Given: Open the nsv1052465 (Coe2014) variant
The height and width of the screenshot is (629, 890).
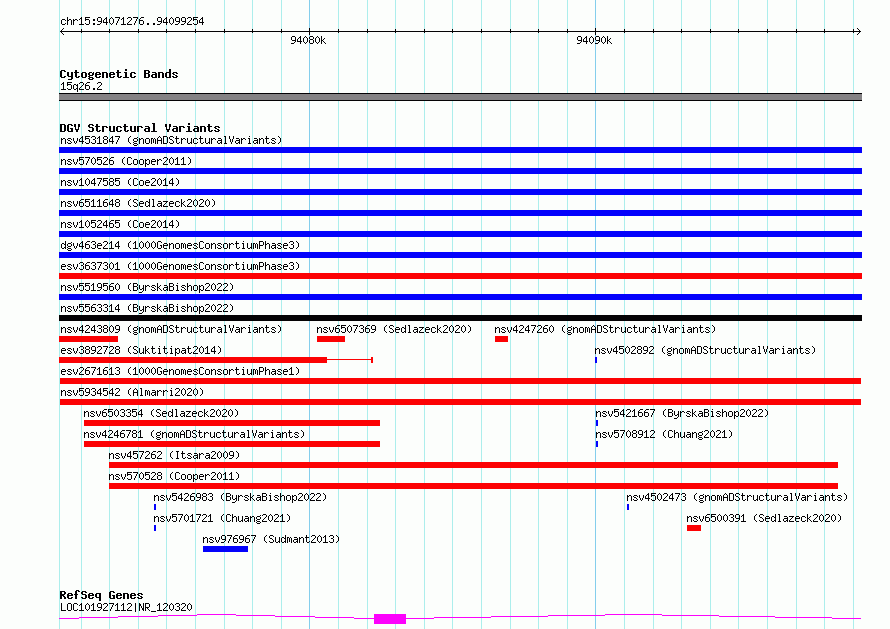Looking at the screenshot, I should pyautogui.click(x=120, y=224).
